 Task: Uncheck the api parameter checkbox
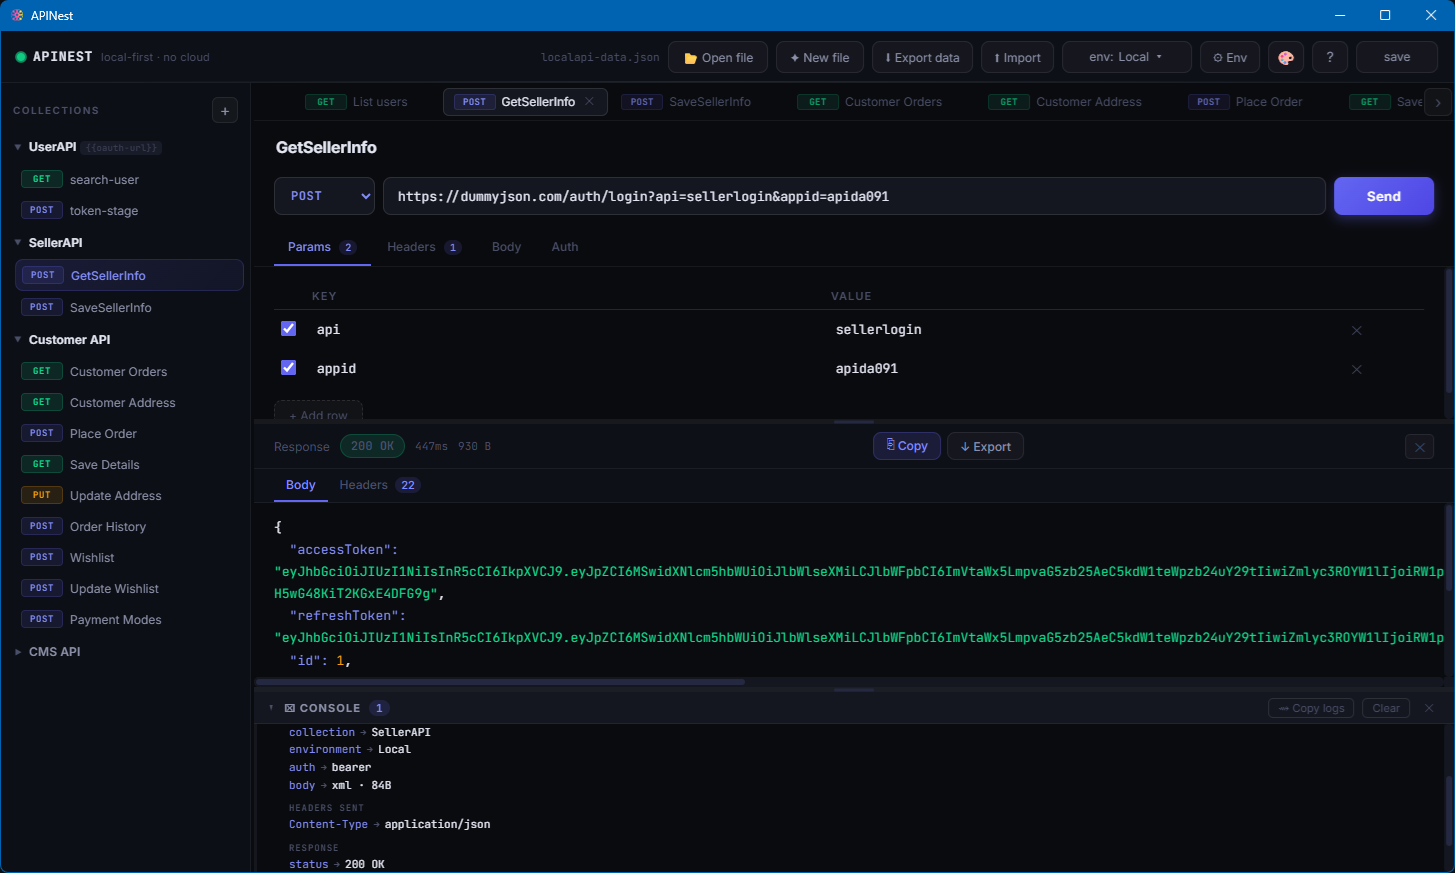[x=288, y=328]
